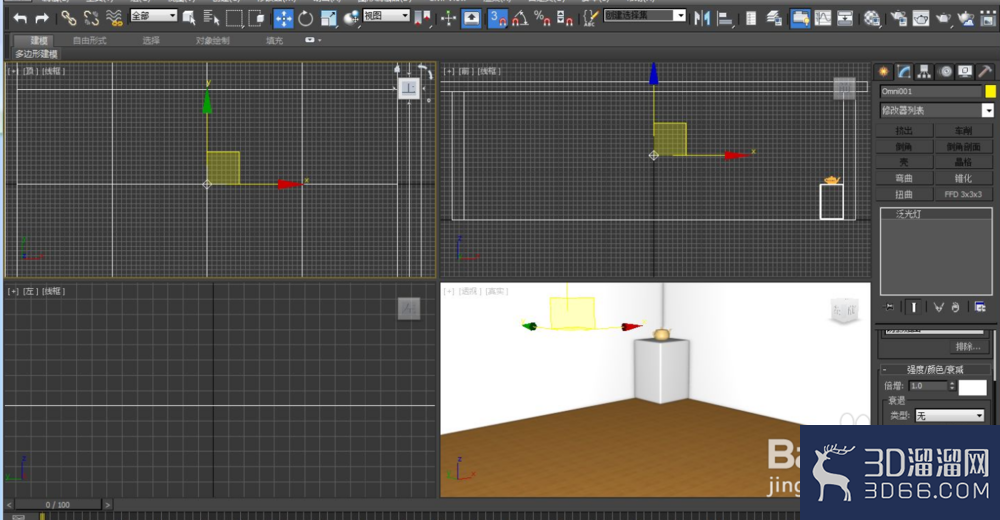Apply the 车削 modifier button
Viewport: 1000px width, 520px height.
click(x=963, y=131)
